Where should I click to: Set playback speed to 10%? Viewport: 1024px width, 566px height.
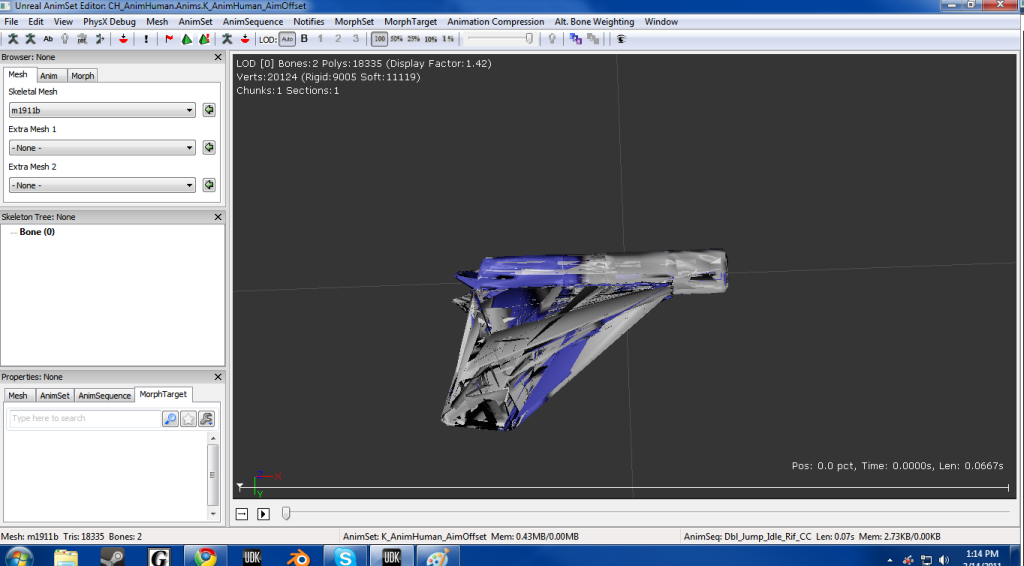click(430, 39)
